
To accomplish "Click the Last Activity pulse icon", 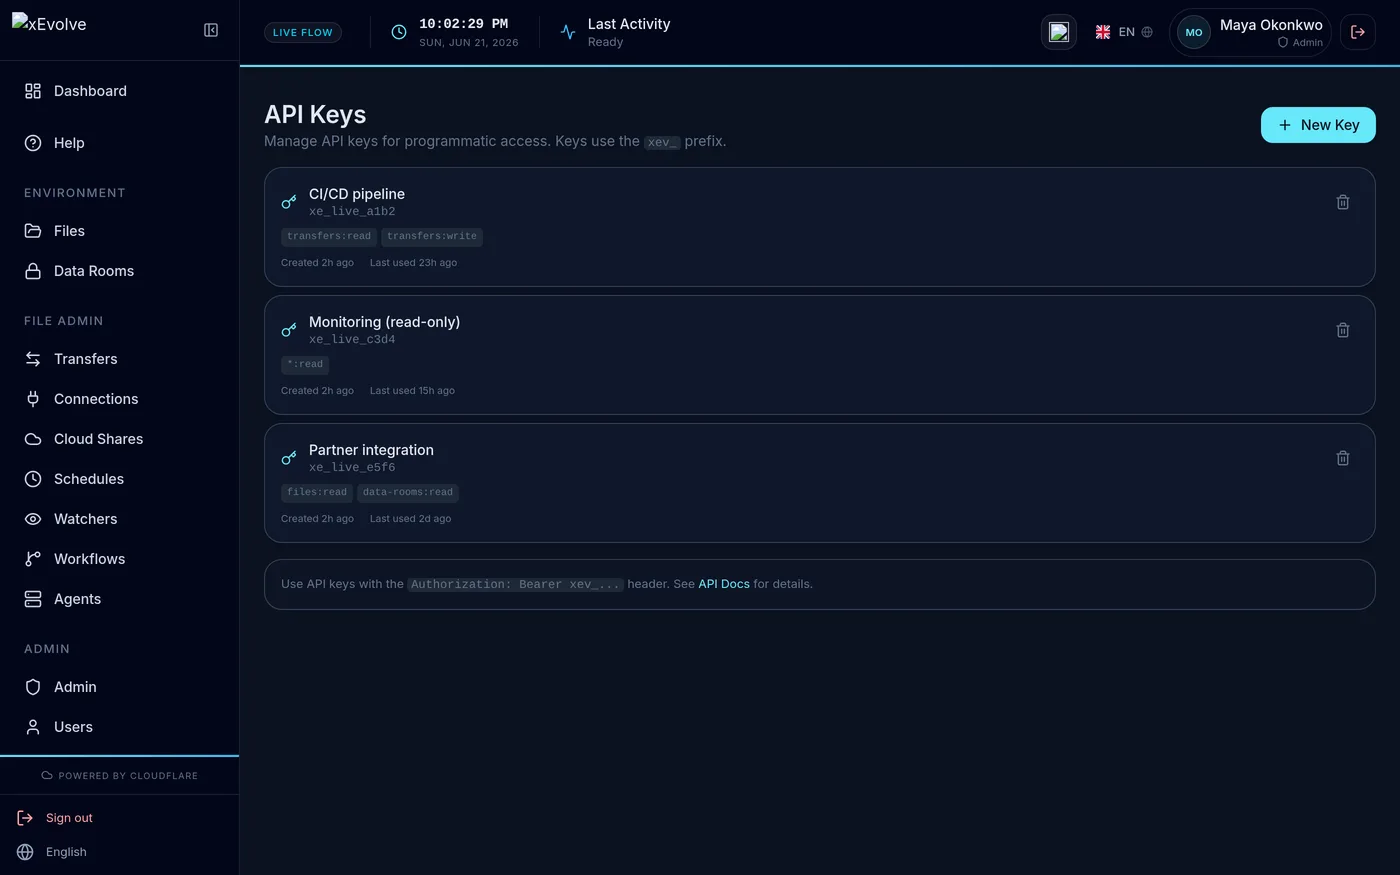I will tap(568, 32).
